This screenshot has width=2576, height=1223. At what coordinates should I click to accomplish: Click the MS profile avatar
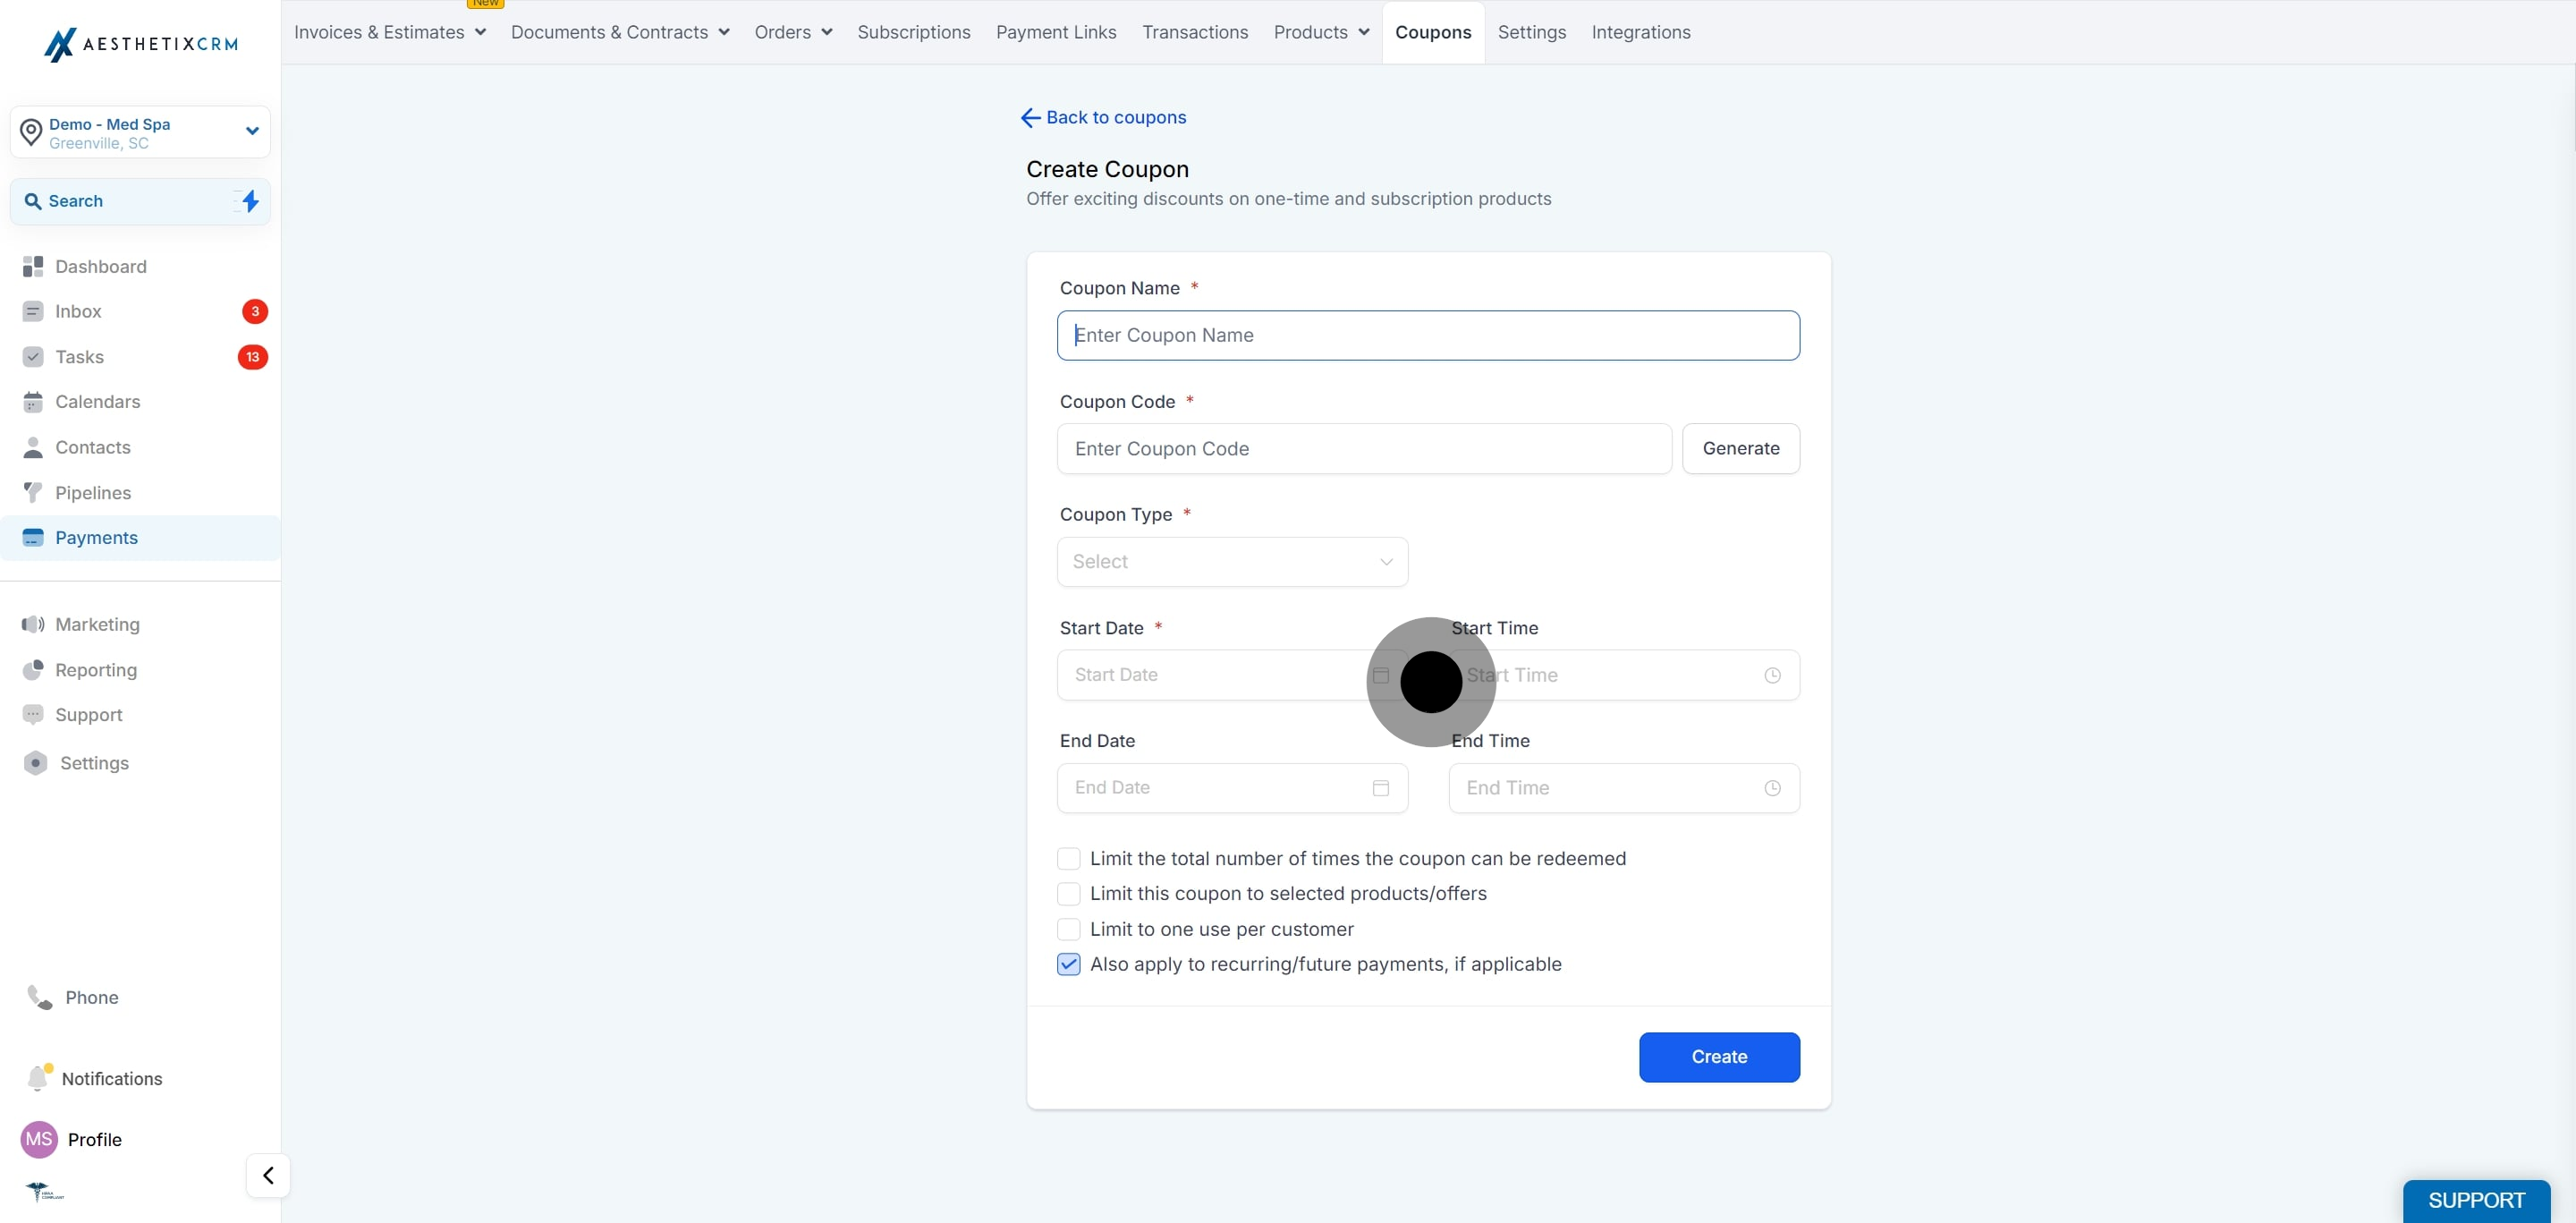tap(39, 1139)
